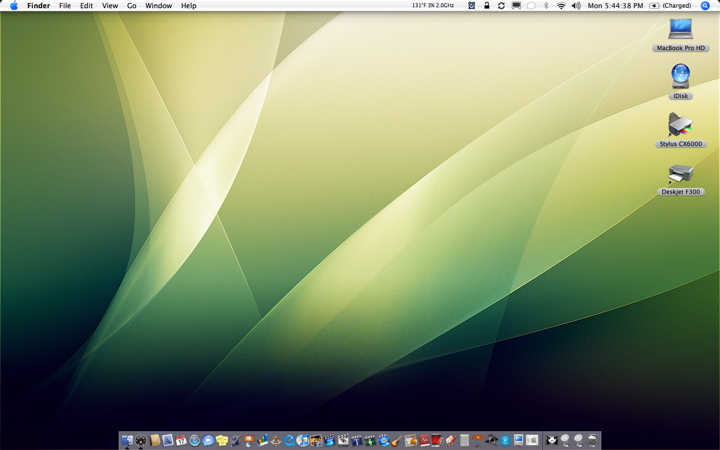The height and width of the screenshot is (450, 720).
Task: Open Spotlight search in menu bar
Action: [x=705, y=6]
